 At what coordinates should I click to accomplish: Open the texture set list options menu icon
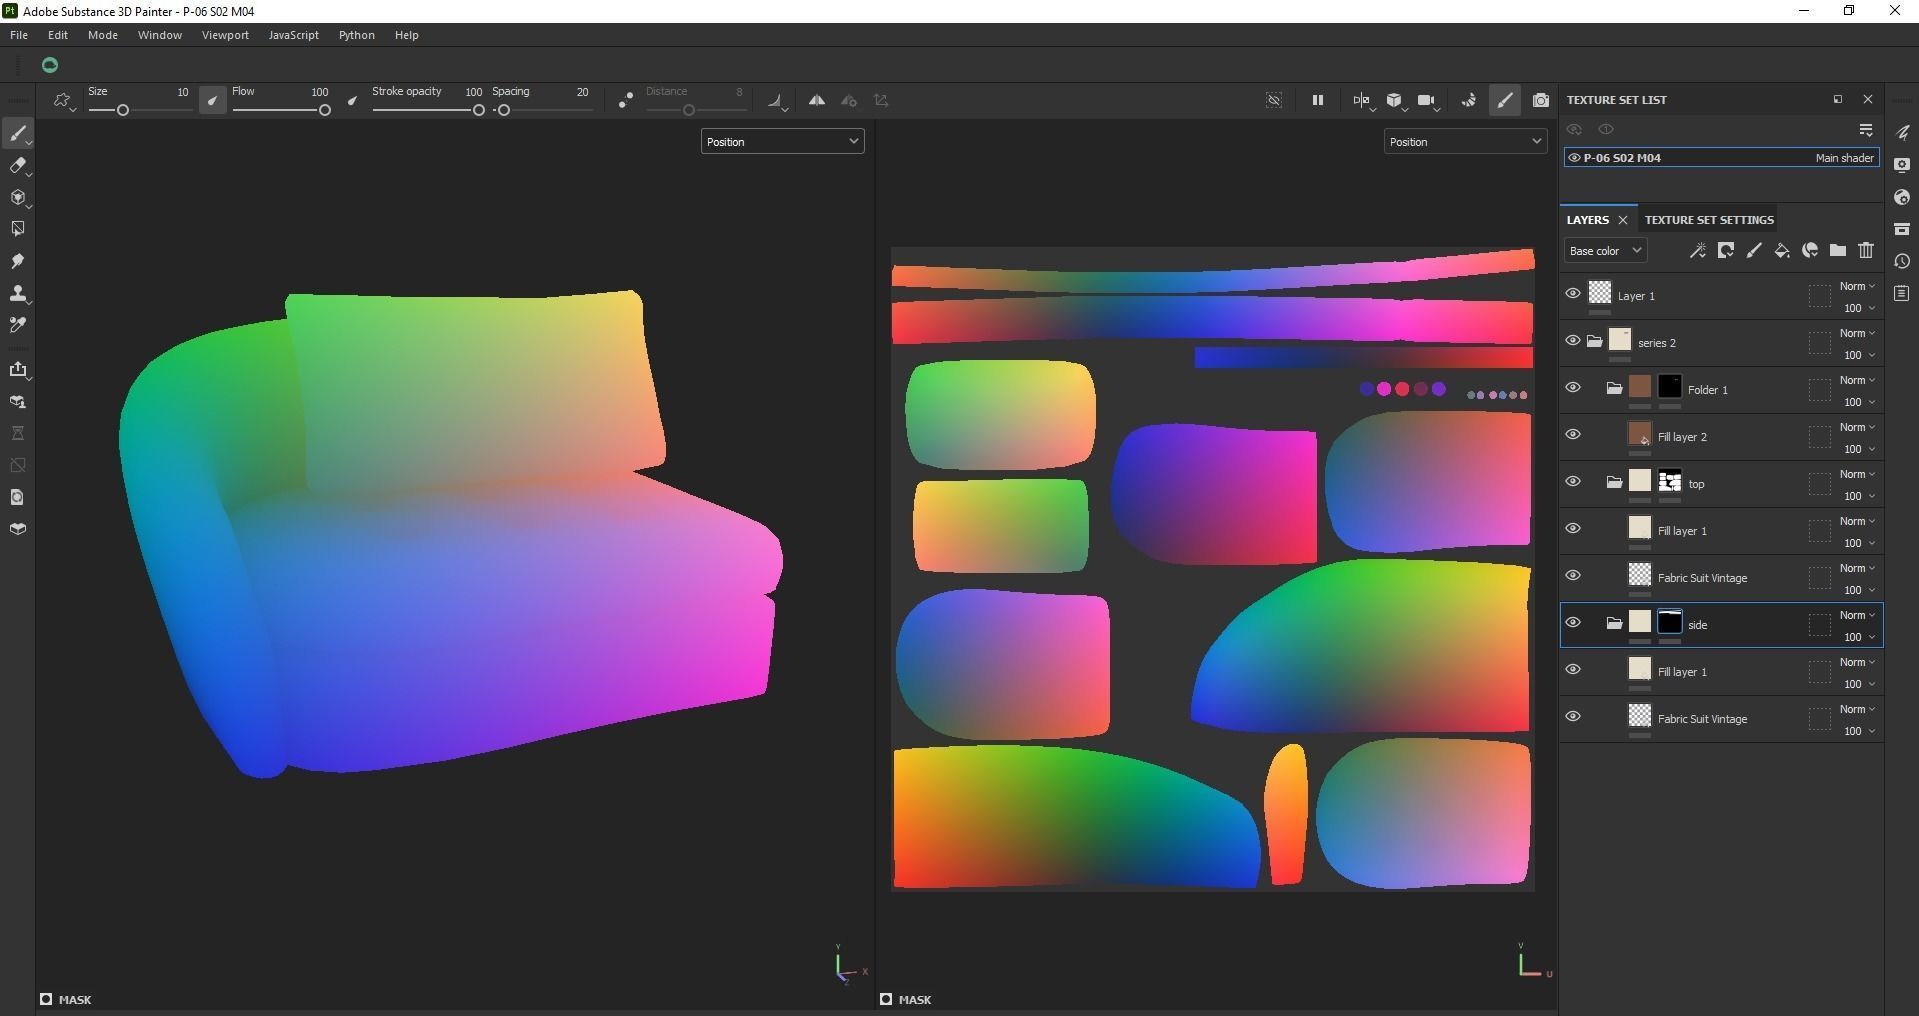[x=1866, y=130]
